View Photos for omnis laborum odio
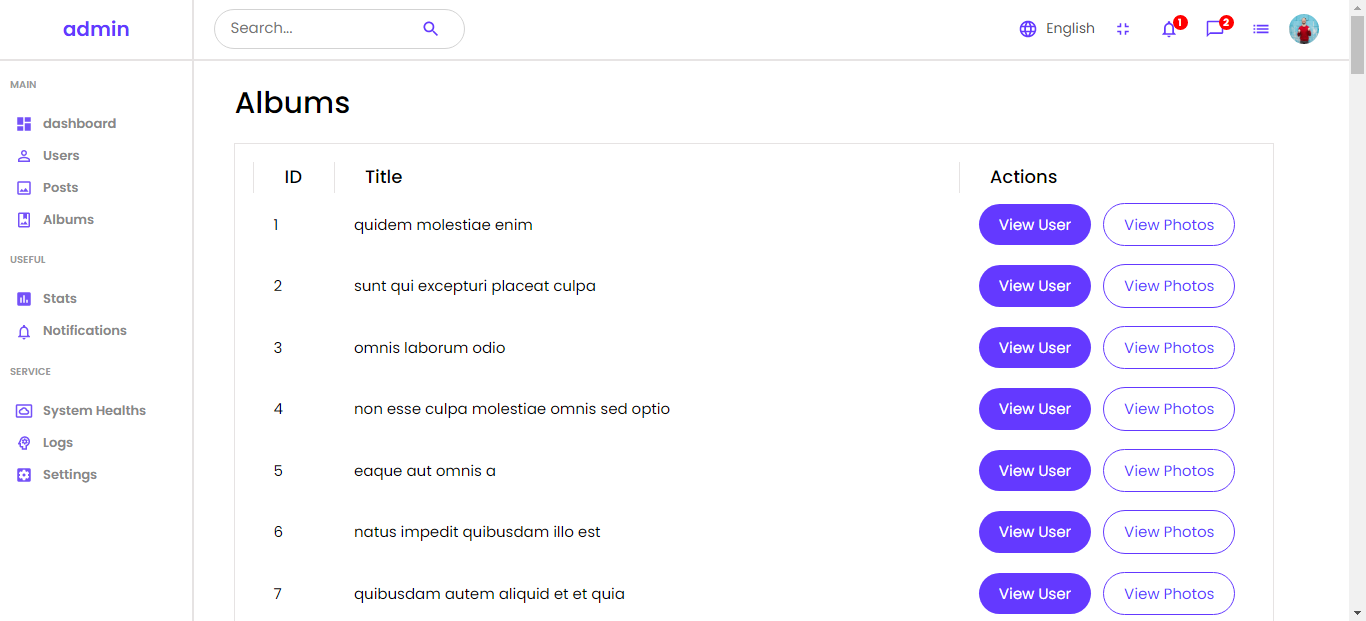The width and height of the screenshot is (1366, 621). coord(1169,348)
